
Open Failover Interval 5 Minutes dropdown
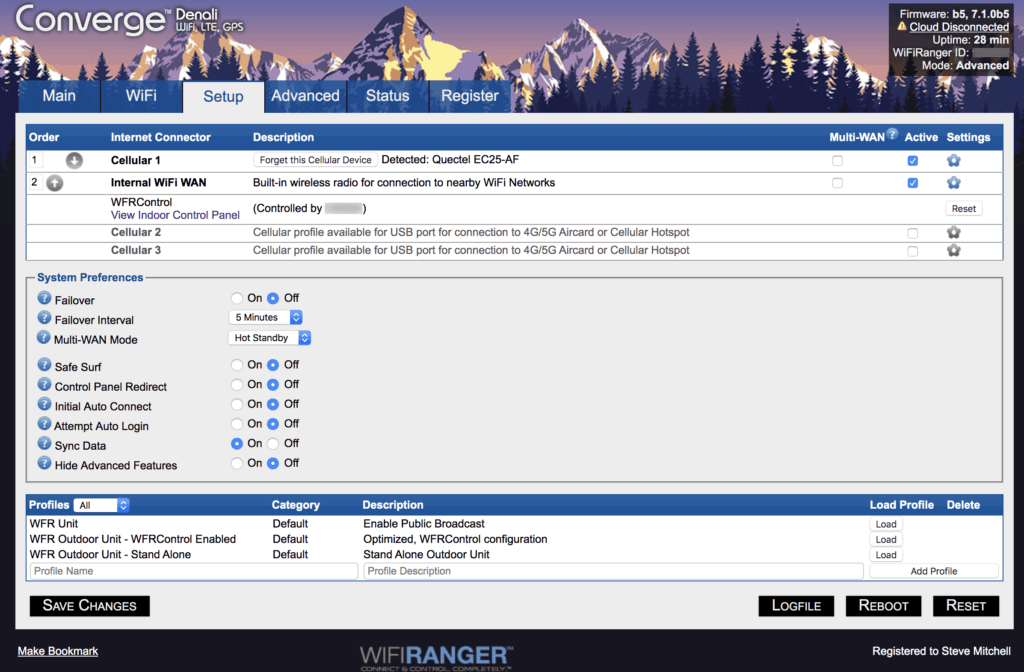point(266,317)
